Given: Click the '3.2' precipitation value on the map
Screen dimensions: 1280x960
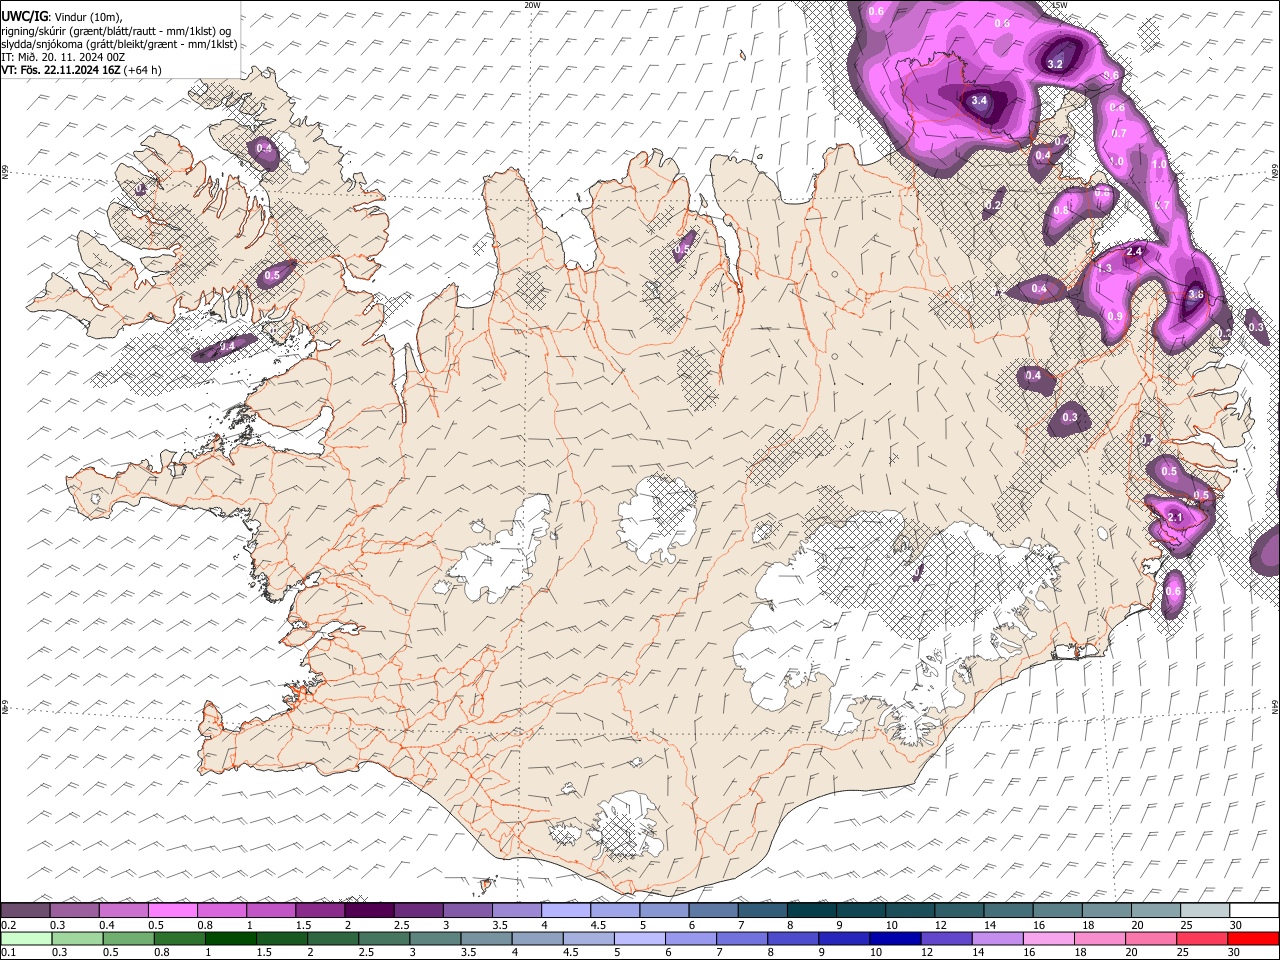Looking at the screenshot, I should click(x=1055, y=64).
